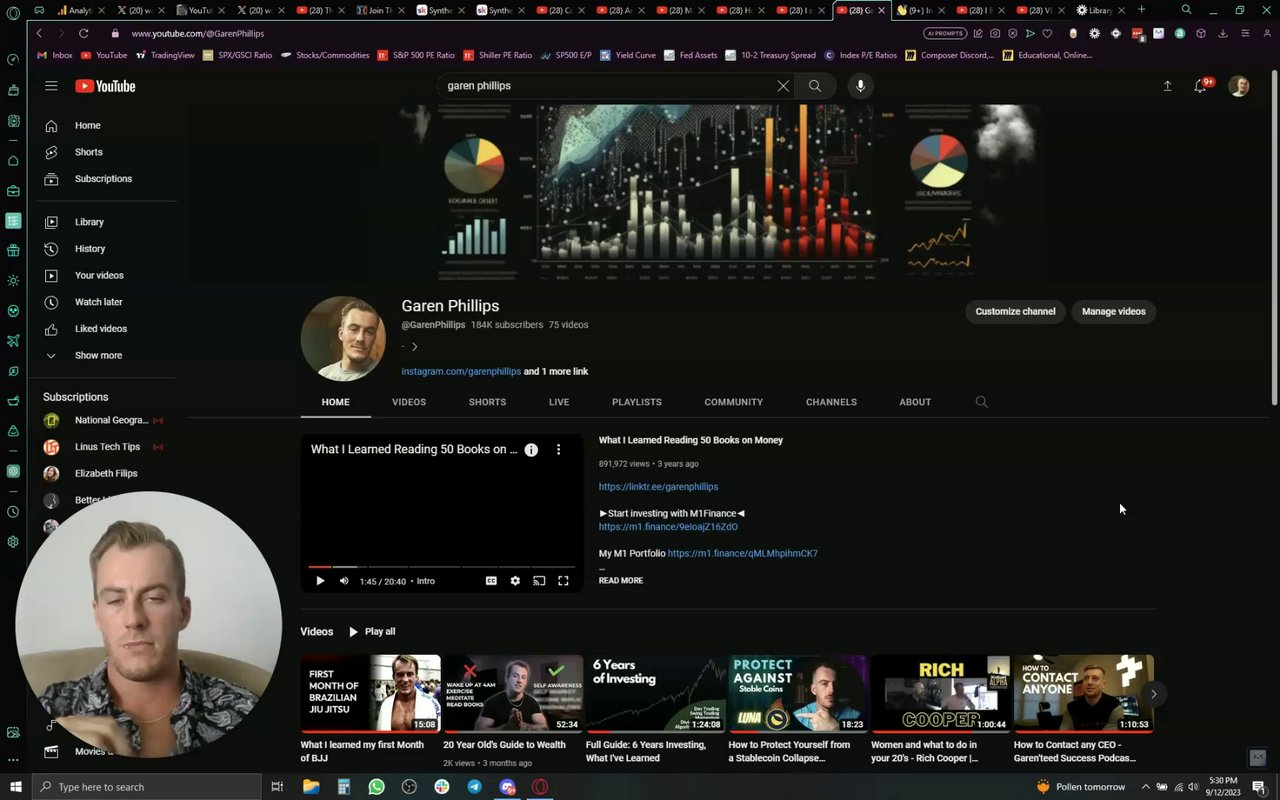1280x800 pixels.
Task: Cast video with Chromecast icon
Action: point(539,581)
